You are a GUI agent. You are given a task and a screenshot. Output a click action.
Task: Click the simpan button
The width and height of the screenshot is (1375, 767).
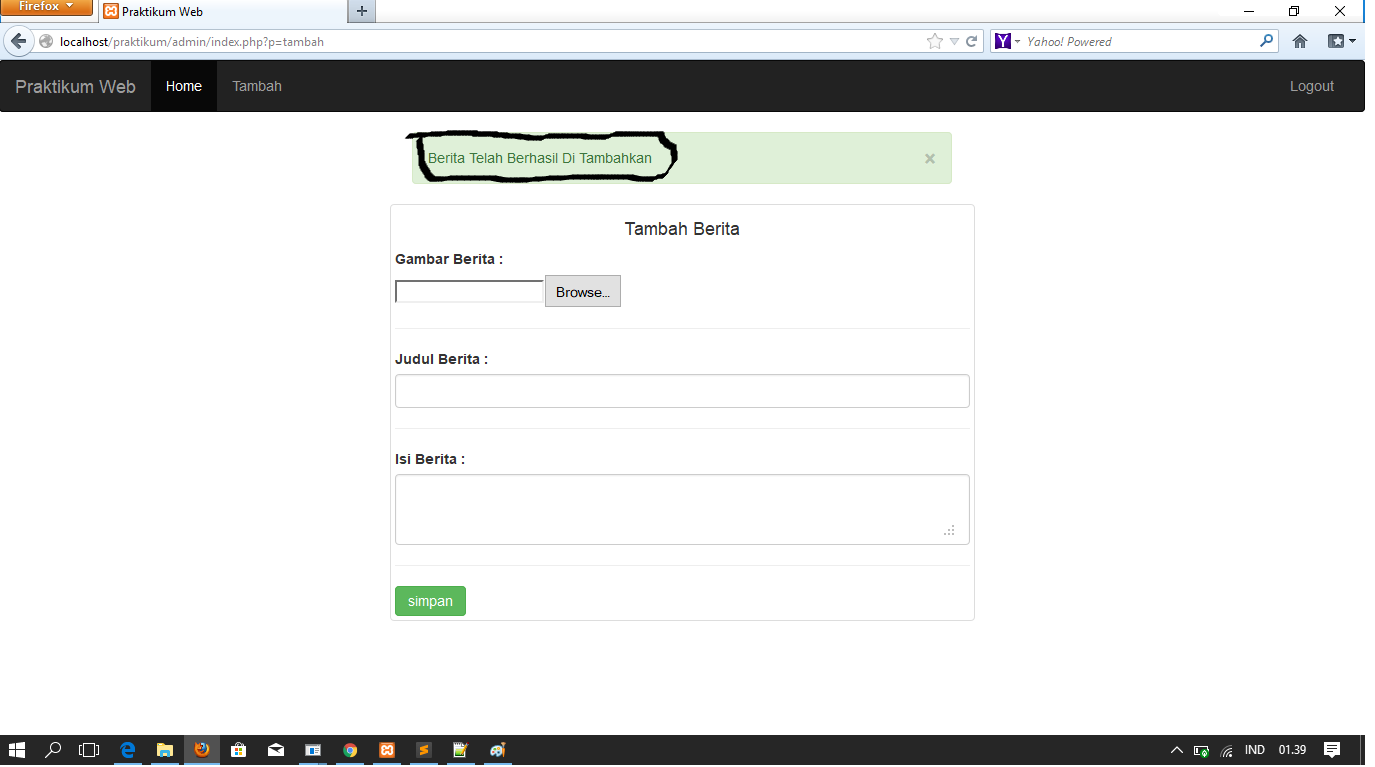point(430,600)
